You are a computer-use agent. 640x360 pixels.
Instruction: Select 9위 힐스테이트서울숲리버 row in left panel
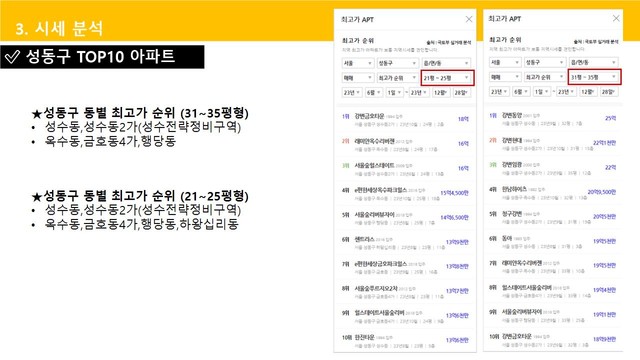[405, 316]
